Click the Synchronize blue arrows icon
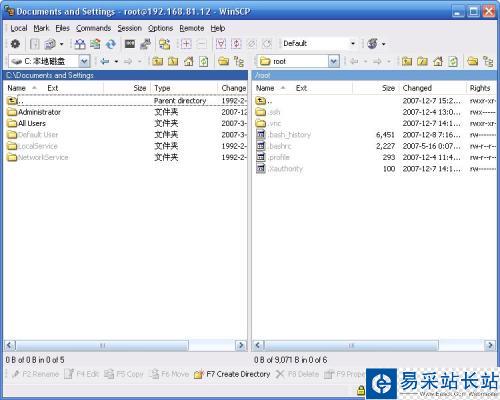The height and width of the screenshot is (400, 500). [x=111, y=44]
